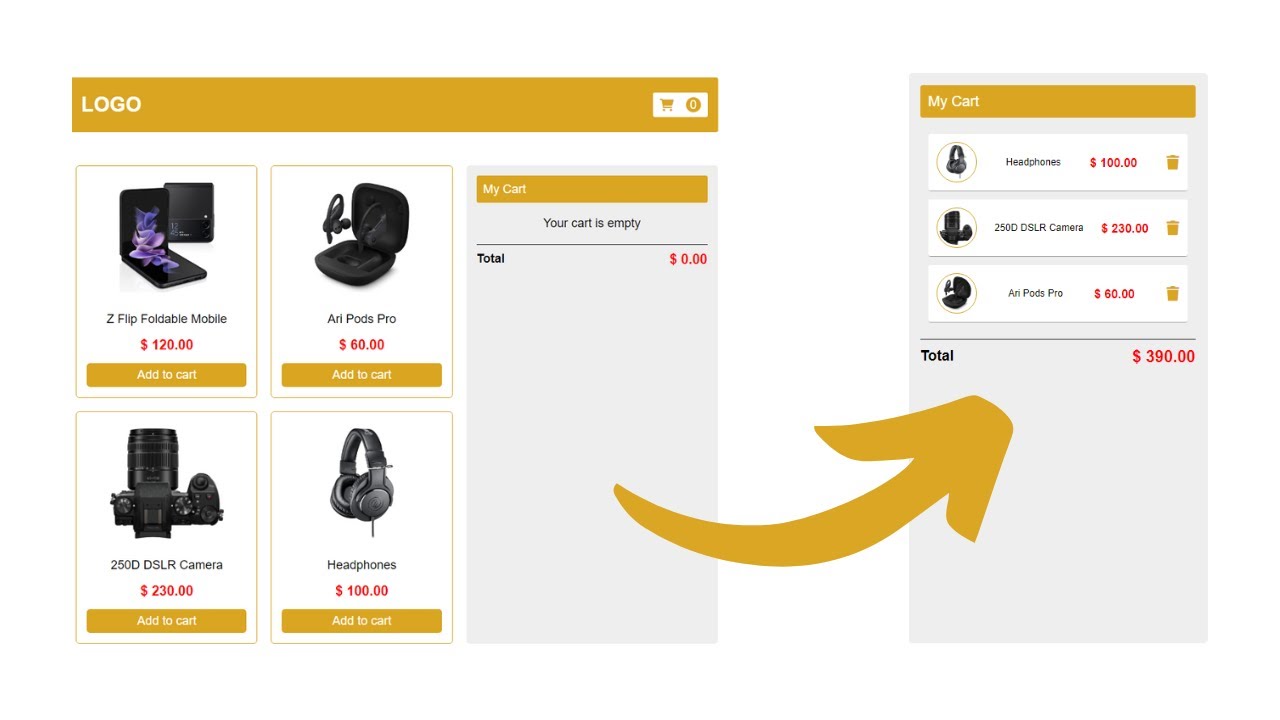Add Z Flip Foldable Mobile to cart

coord(166,375)
